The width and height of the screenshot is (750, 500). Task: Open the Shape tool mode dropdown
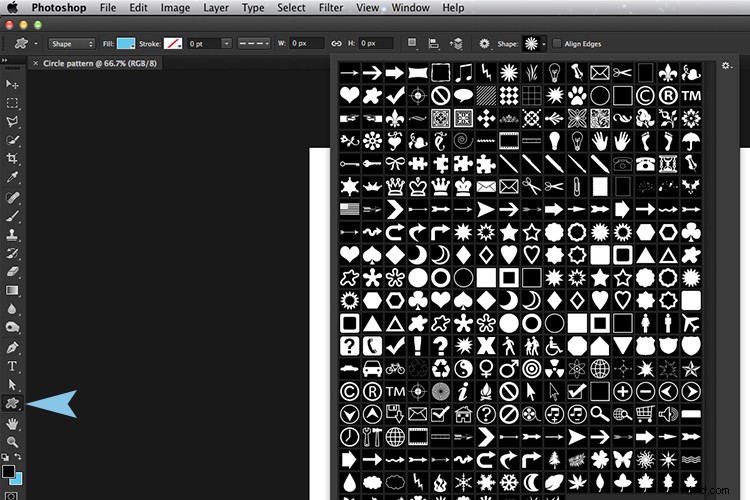70,44
